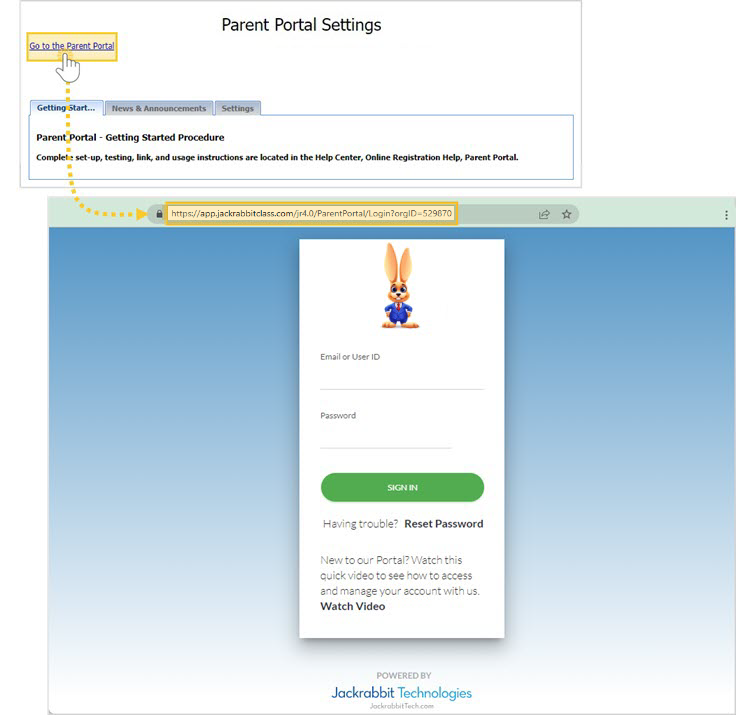Focus the Email or User ID field
The image size is (736, 715).
(402, 378)
